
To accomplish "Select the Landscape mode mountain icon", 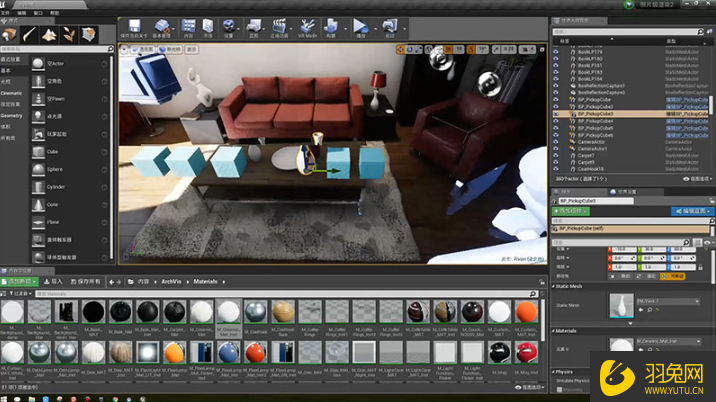I will click(49, 34).
